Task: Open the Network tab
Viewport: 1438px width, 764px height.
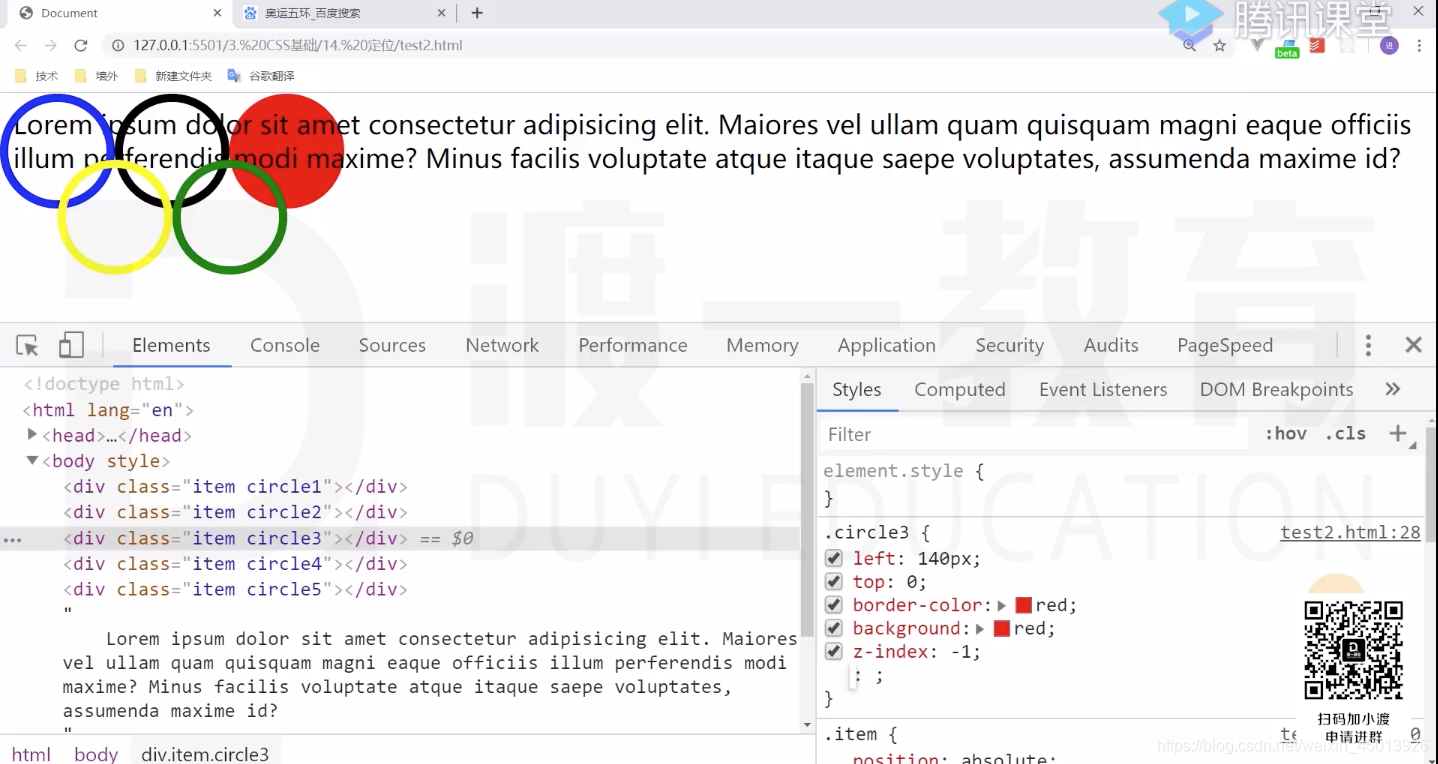Action: 502,346
